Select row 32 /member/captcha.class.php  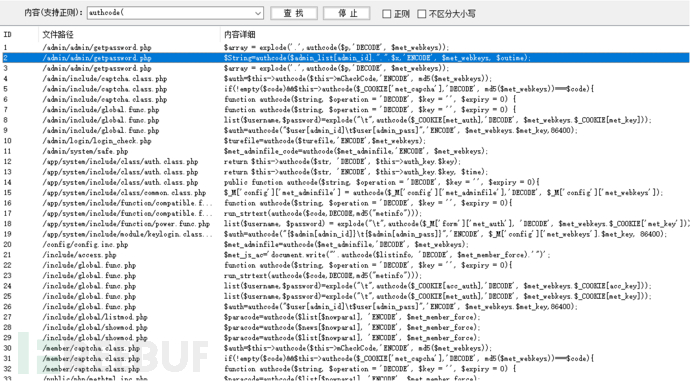(91, 369)
